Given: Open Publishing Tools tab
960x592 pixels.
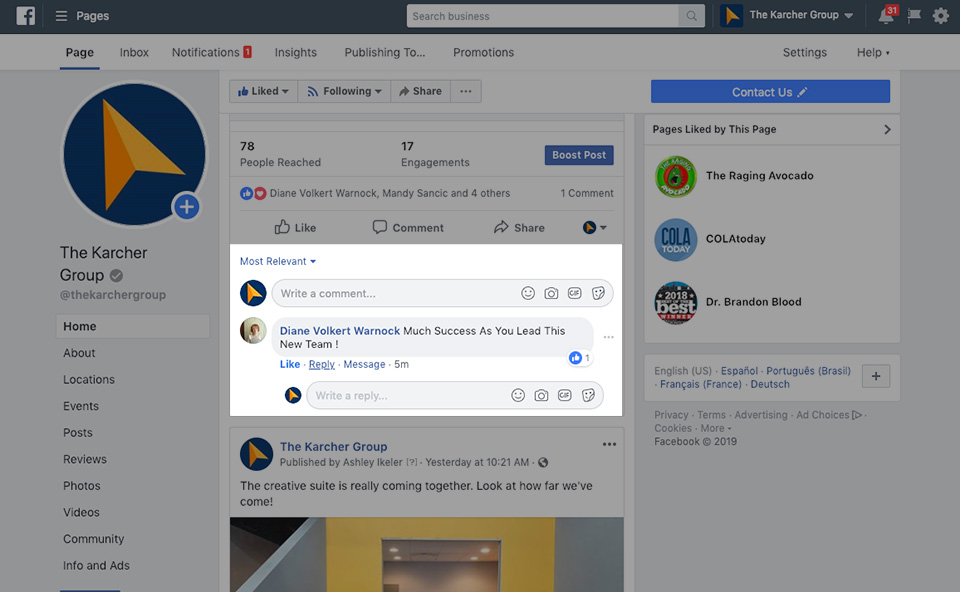Looking at the screenshot, I should pyautogui.click(x=384, y=53).
